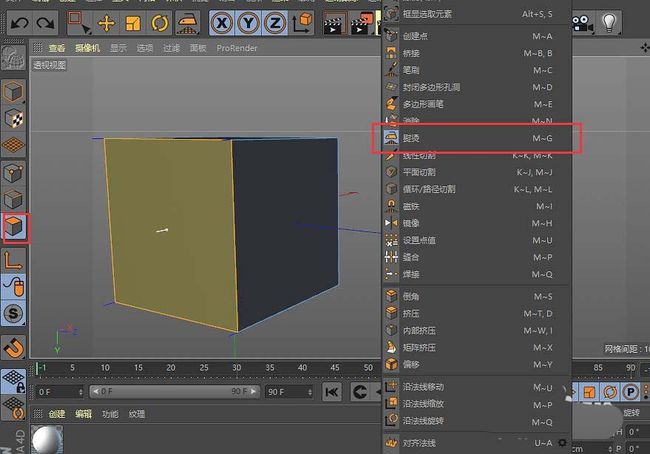The width and height of the screenshot is (650, 454).
Task: Switch to Points mode in the left sidebar
Action: (13, 173)
